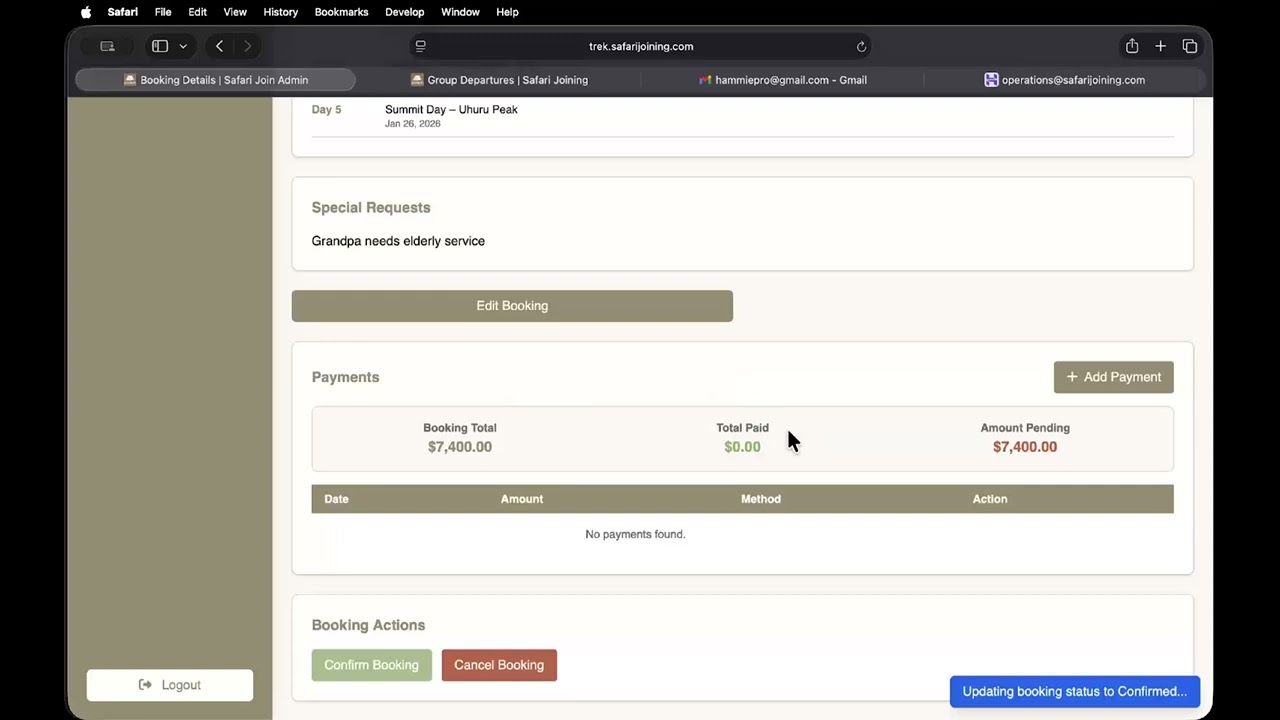Click the Confirm Booking button
Image resolution: width=1280 pixels, height=720 pixels.
[x=371, y=665]
